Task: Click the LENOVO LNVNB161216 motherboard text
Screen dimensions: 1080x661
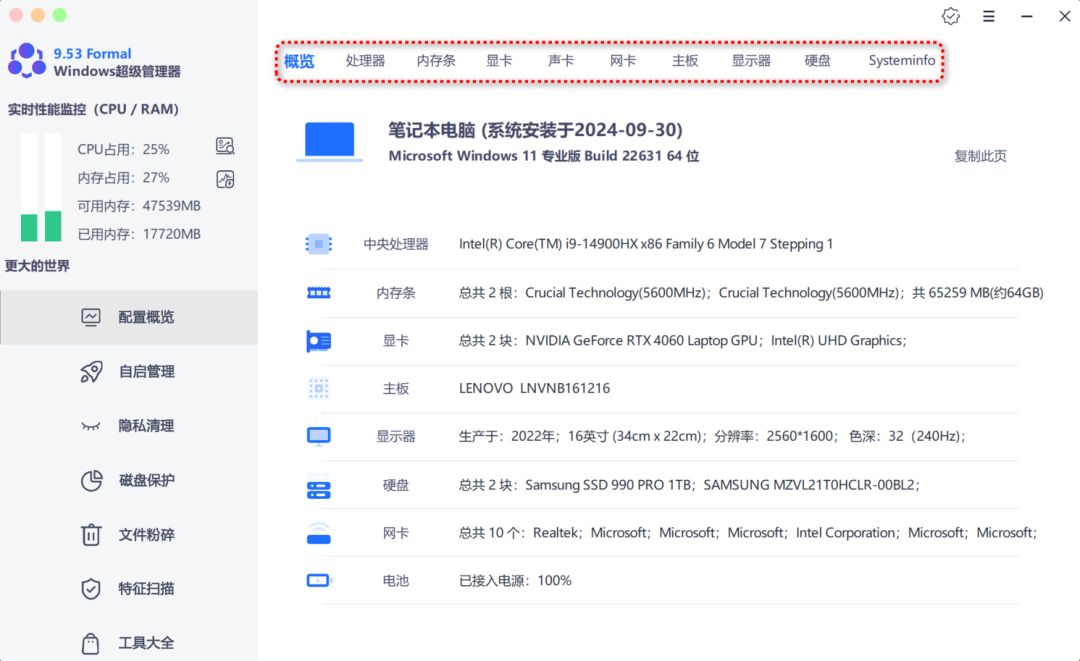Action: [534, 388]
